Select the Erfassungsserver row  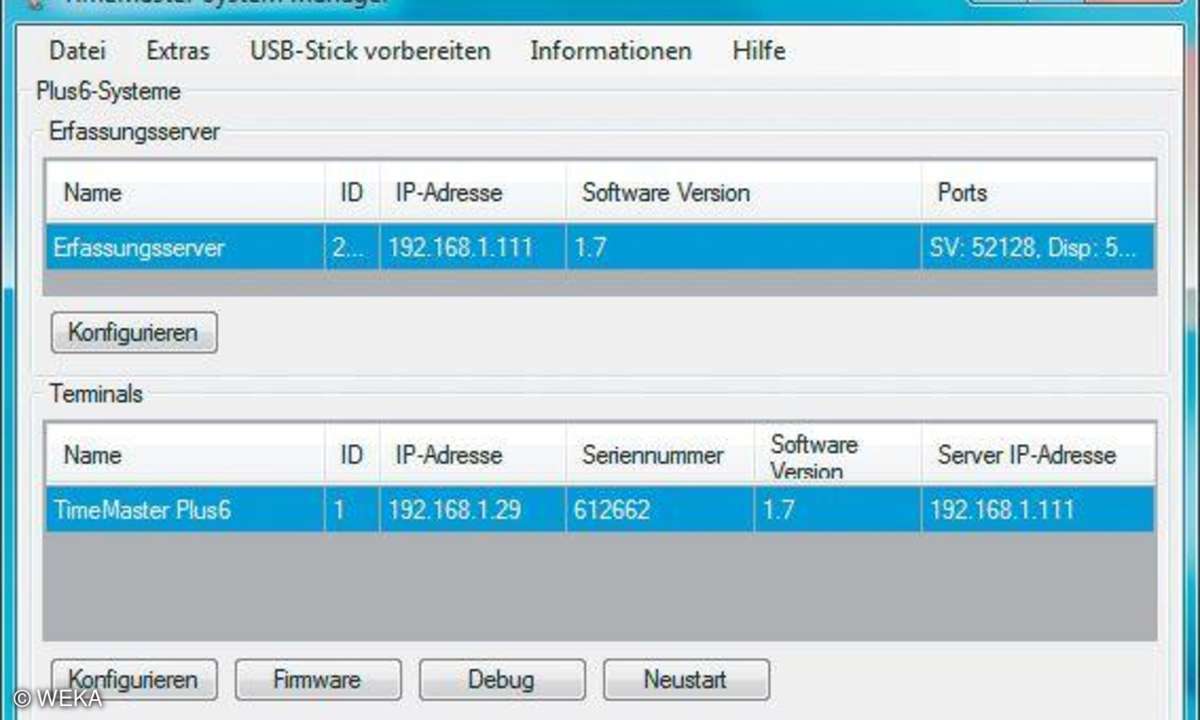(x=600, y=248)
